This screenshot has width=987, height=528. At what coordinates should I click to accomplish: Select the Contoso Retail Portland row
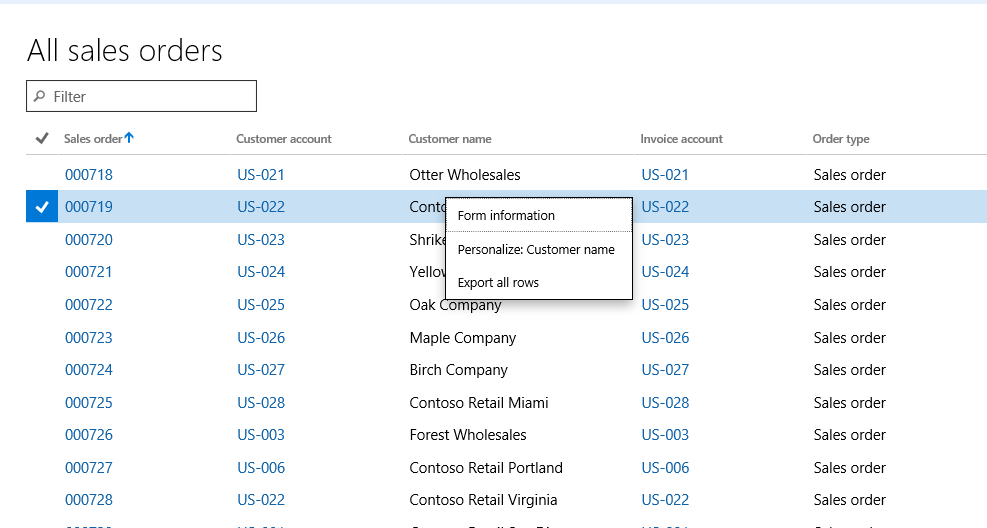486,468
